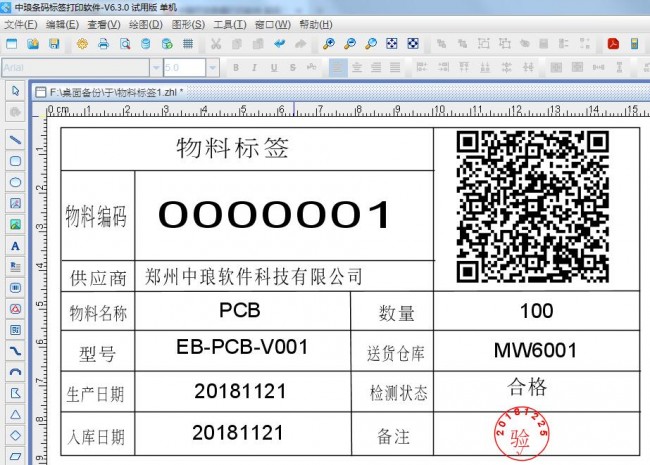Viewport: 650px width, 465px height.
Task: Click the Save floppy disk icon
Action: point(54,44)
